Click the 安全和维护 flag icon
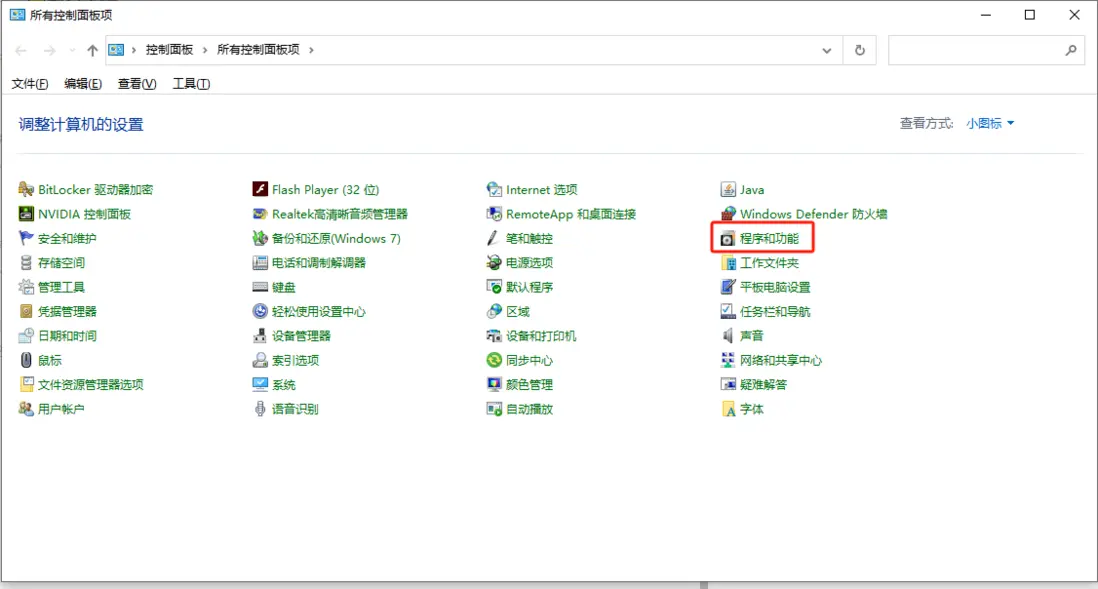Screen dimensions: 1098x589 [26, 238]
